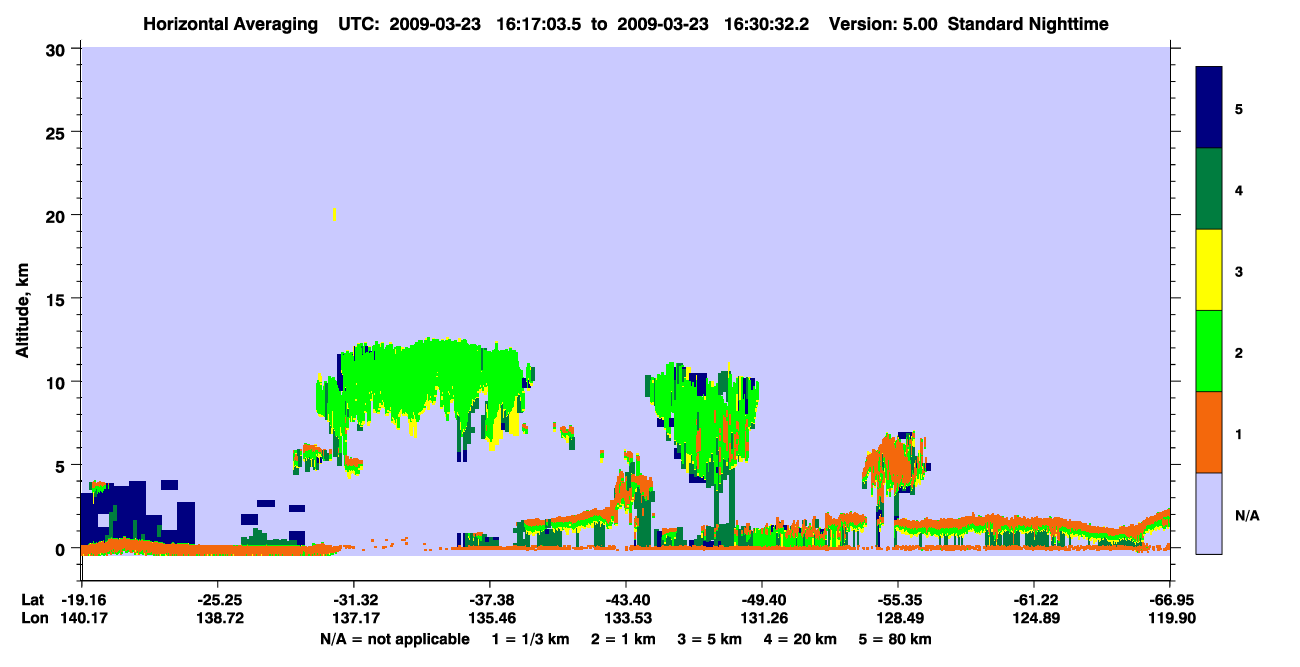Click longitude value '137.17'

click(354, 619)
